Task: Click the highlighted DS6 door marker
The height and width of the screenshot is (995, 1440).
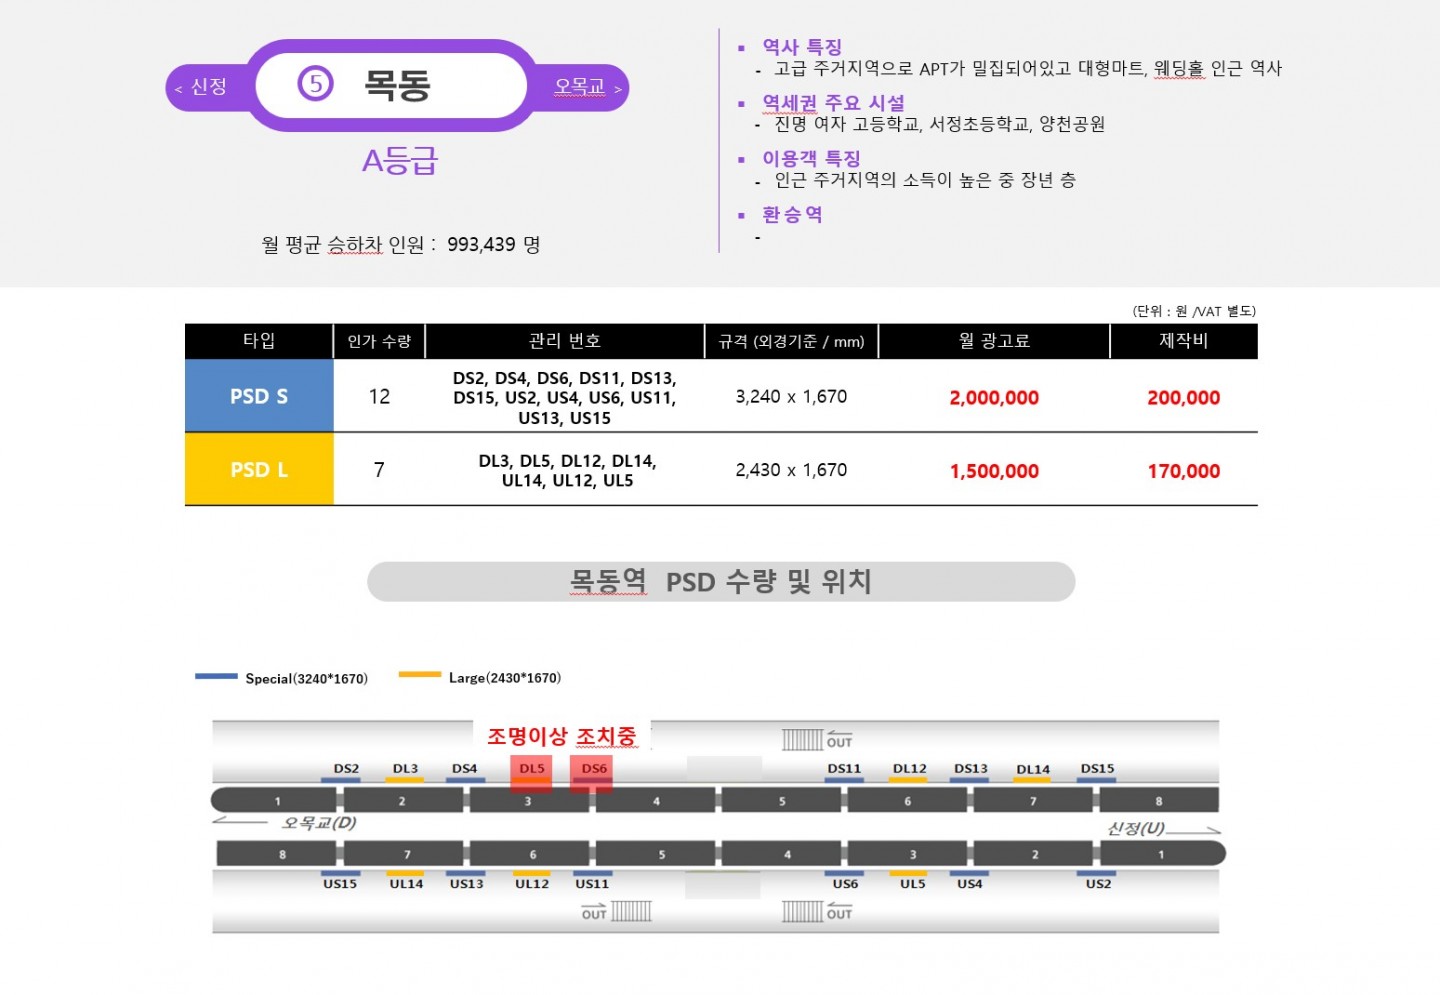Action: tap(592, 773)
